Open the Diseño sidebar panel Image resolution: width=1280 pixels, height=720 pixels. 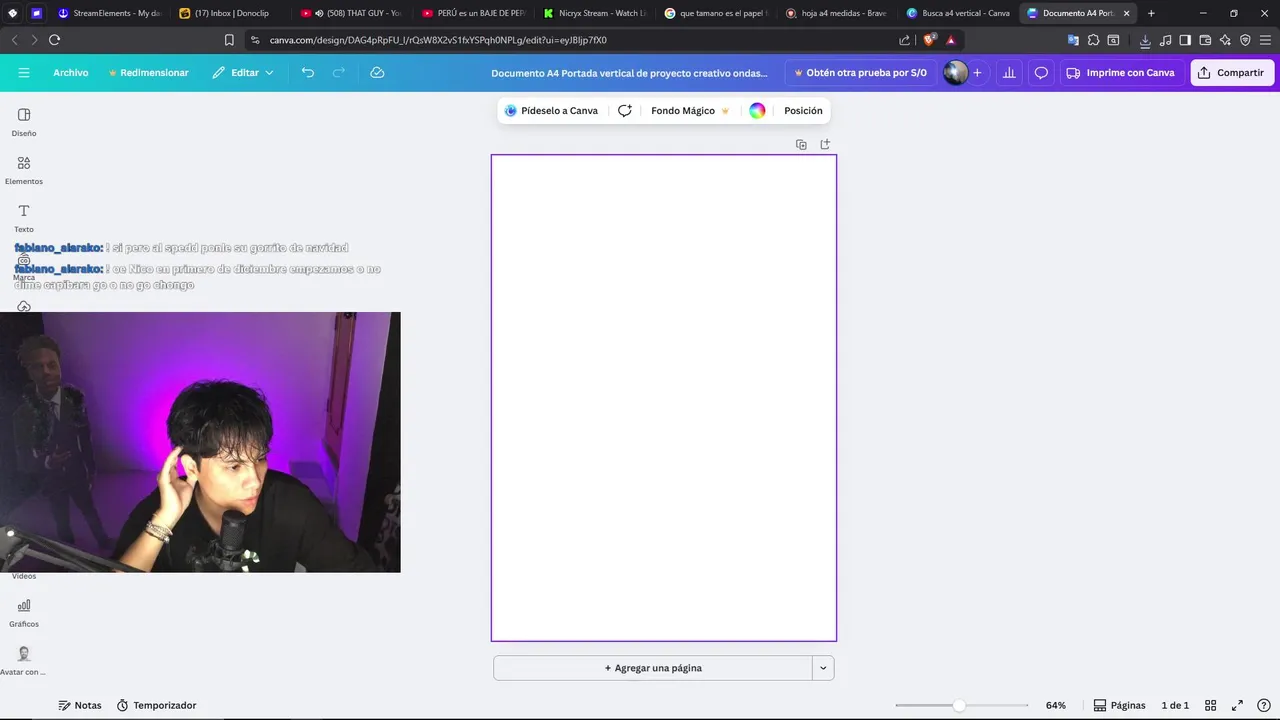tap(24, 122)
